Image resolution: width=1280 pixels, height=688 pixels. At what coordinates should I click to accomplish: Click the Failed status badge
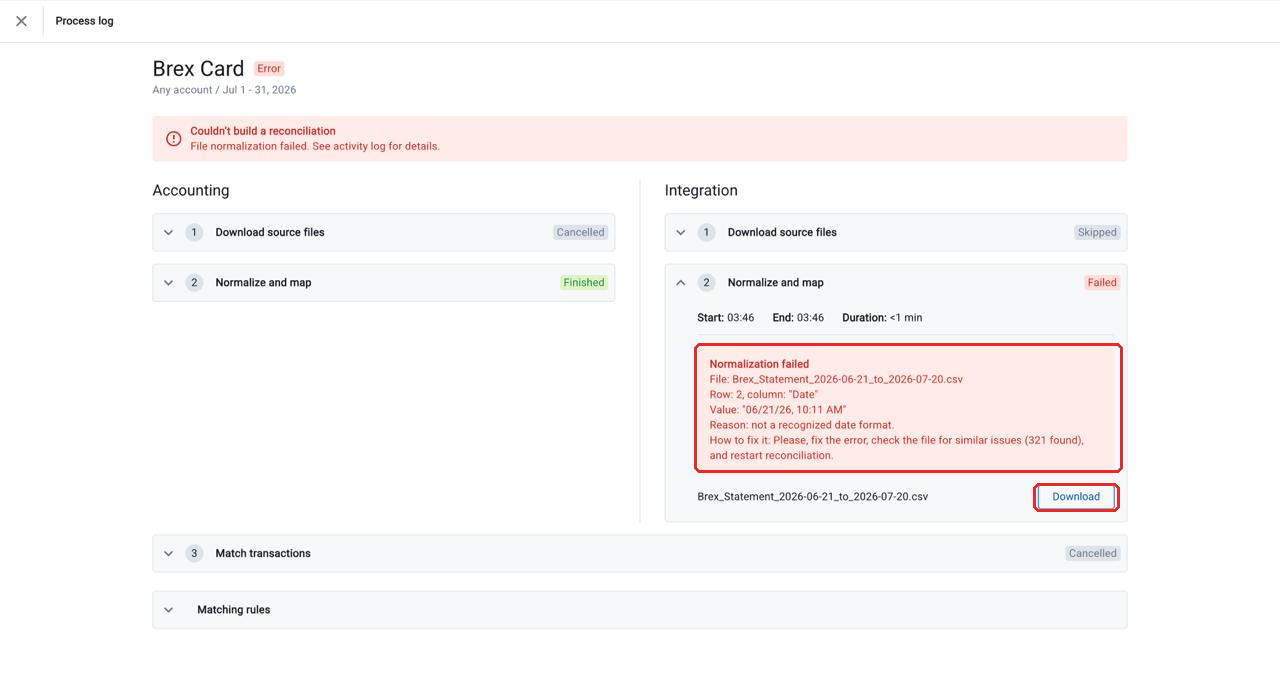click(1102, 283)
